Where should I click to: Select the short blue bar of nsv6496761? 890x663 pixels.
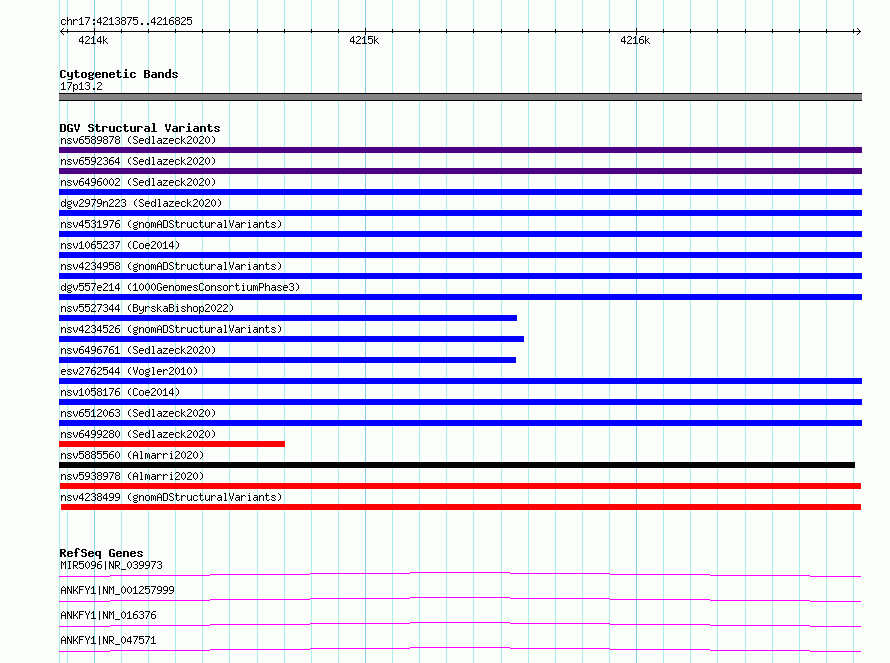287,360
